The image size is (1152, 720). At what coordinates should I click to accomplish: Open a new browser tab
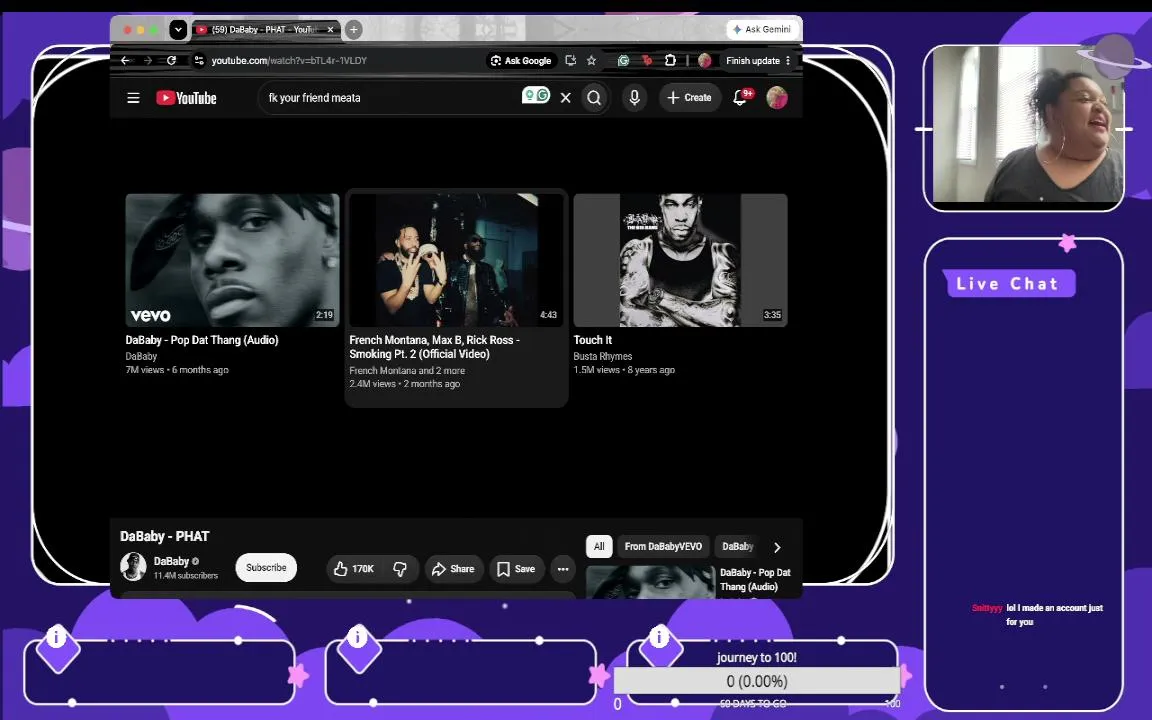coord(353,29)
